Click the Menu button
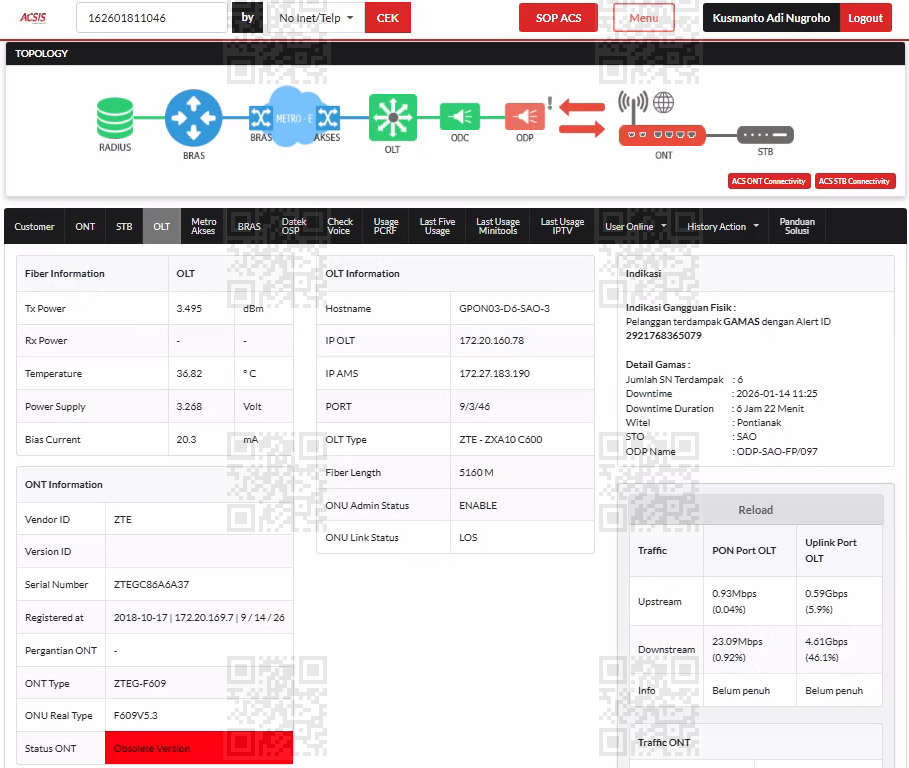 [643, 18]
